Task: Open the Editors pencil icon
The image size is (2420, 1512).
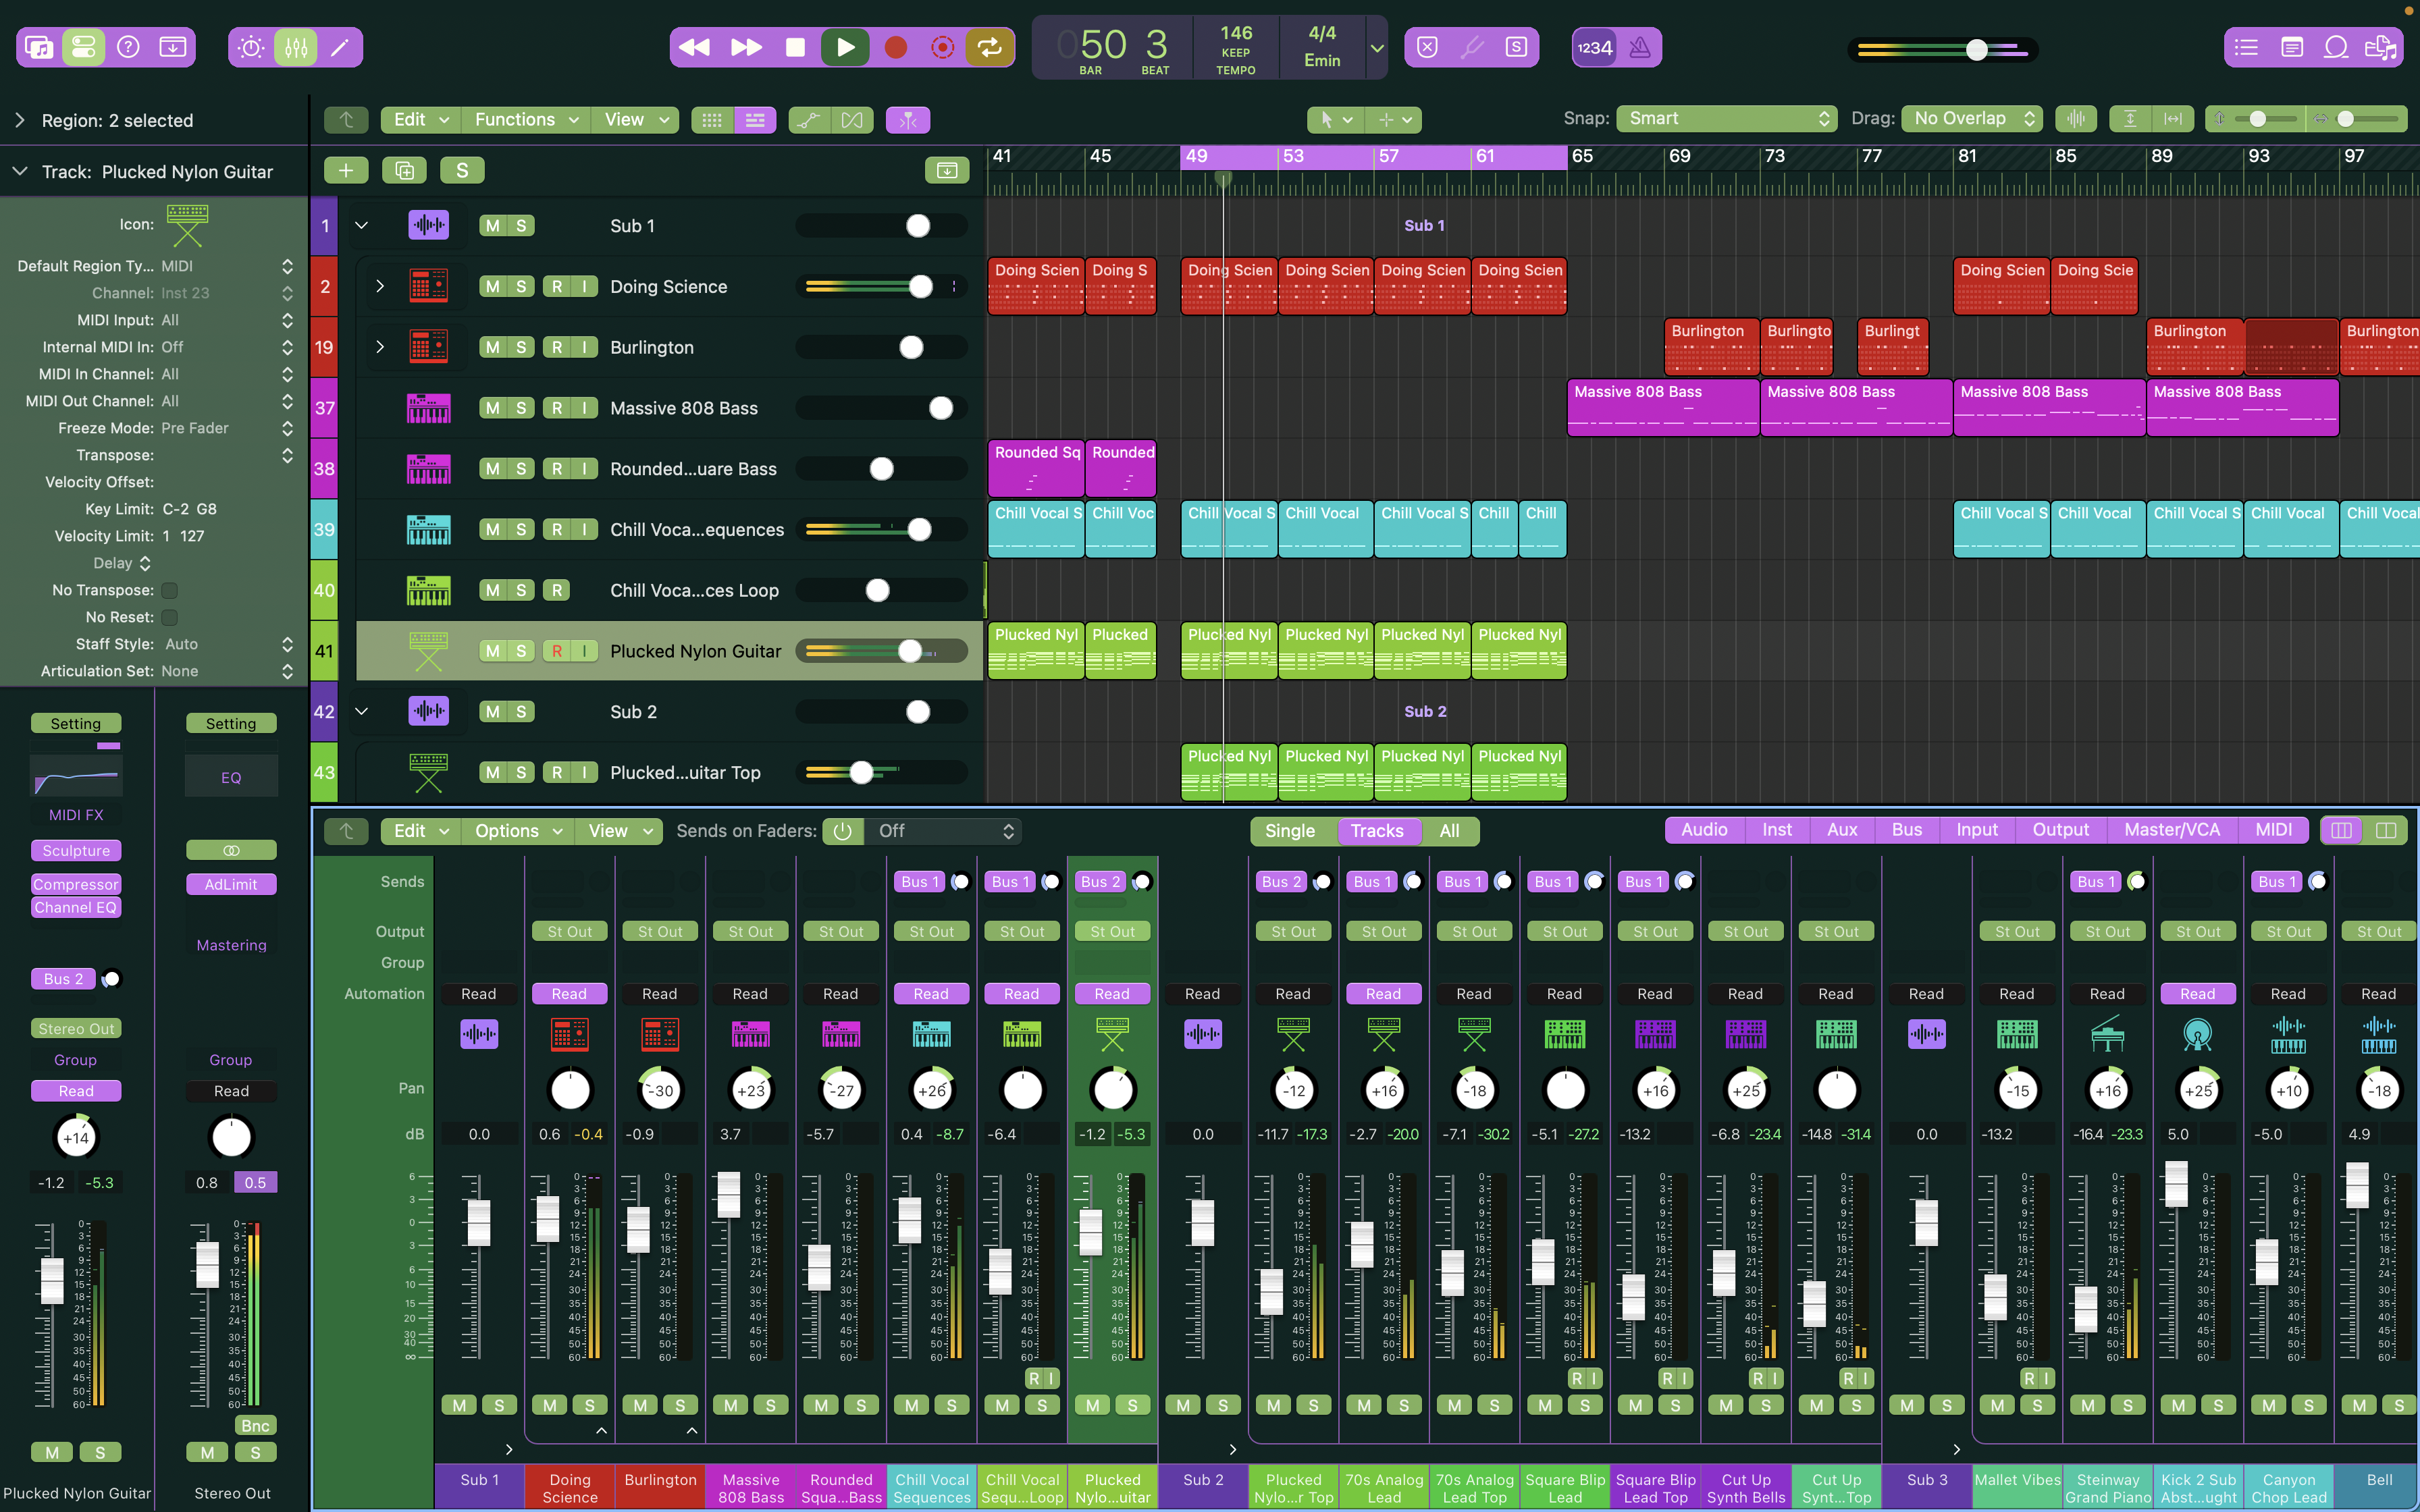Action: pyautogui.click(x=340, y=47)
